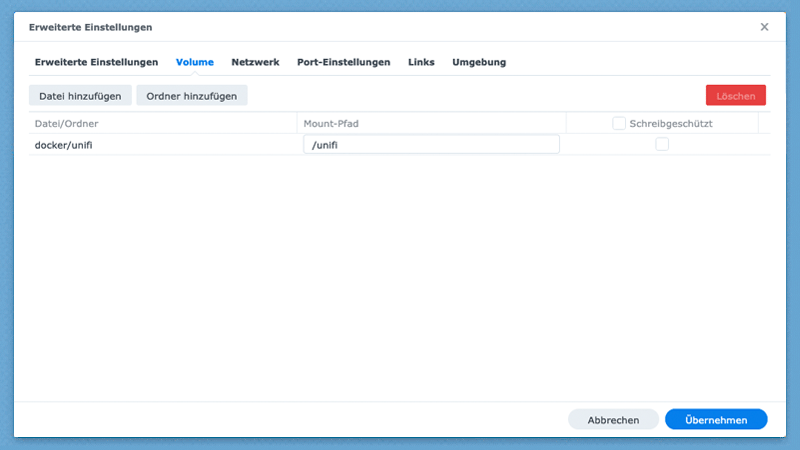This screenshot has height=450, width=800.
Task: Click the /unifi mount path field
Action: 430,145
